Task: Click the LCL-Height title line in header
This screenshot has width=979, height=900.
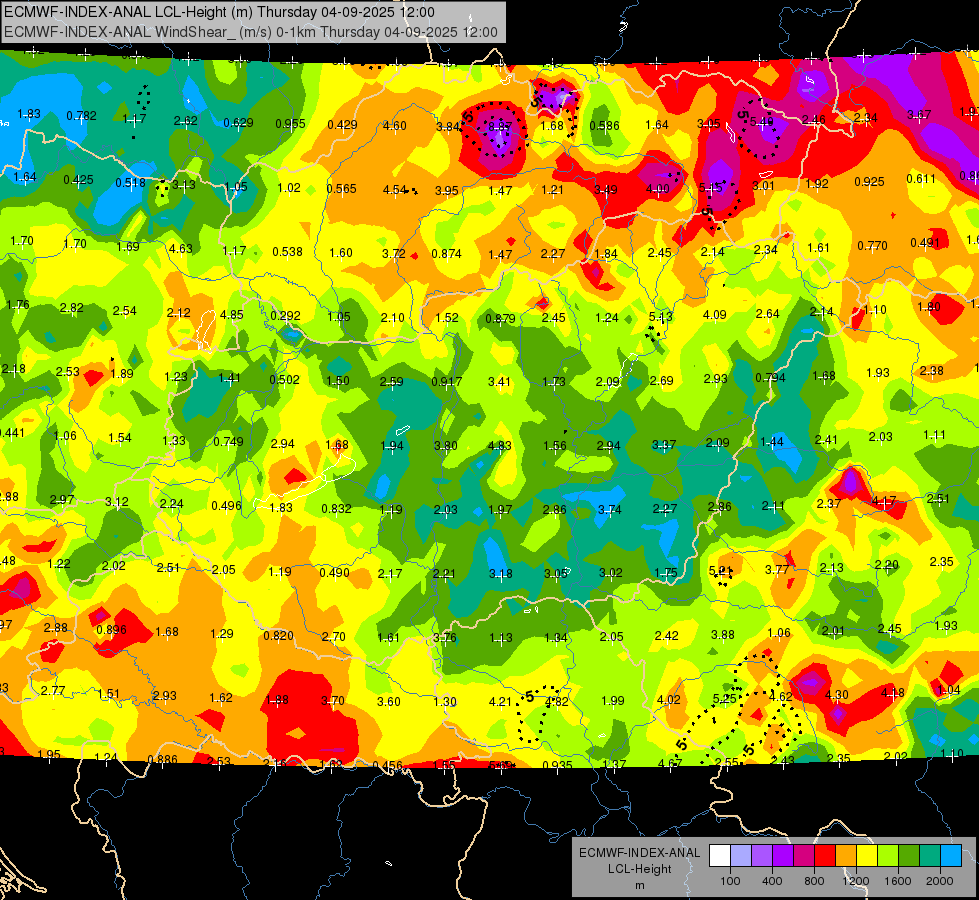Action: click(219, 12)
